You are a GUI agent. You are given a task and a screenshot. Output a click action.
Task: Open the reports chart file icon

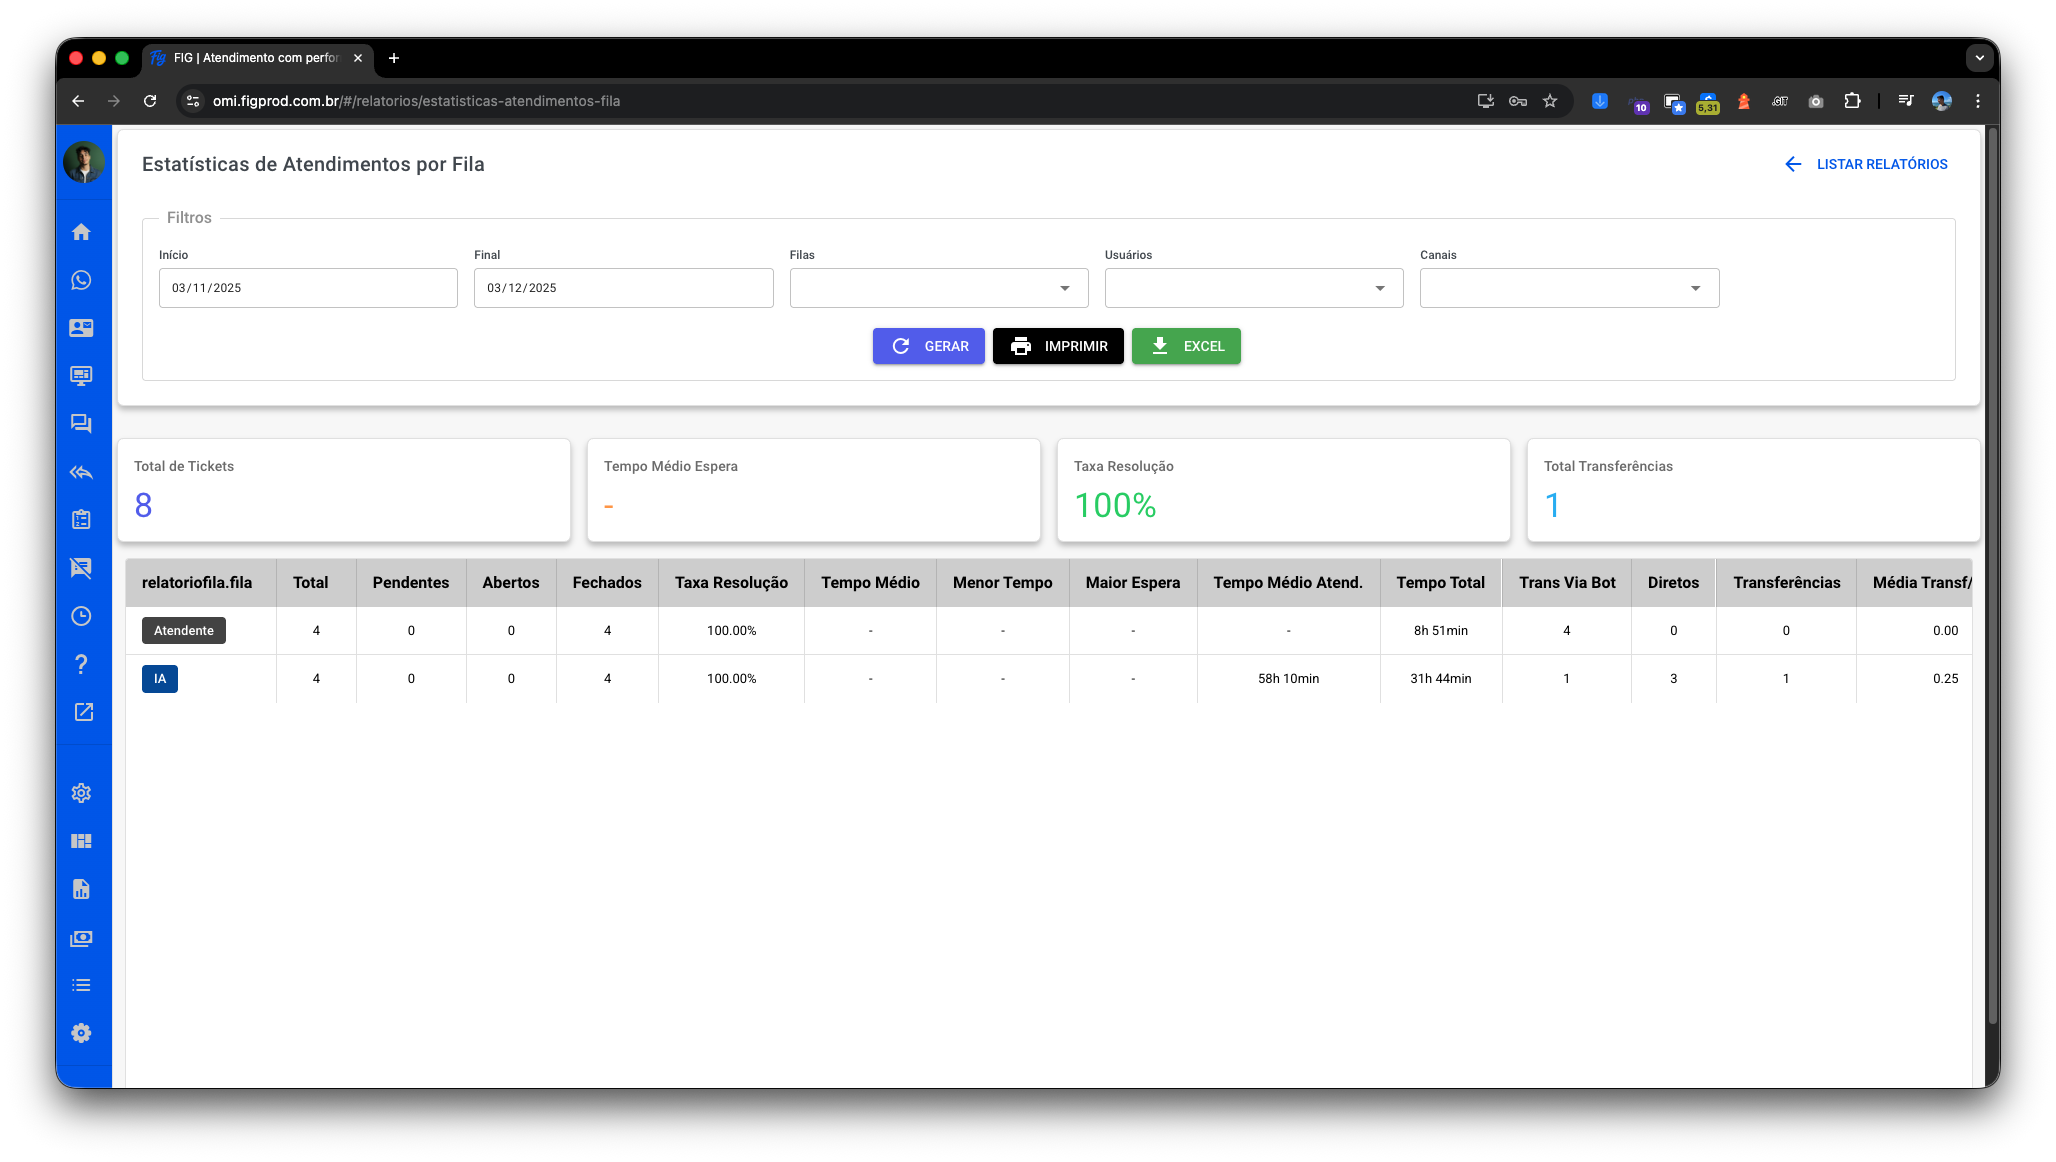pyautogui.click(x=82, y=889)
